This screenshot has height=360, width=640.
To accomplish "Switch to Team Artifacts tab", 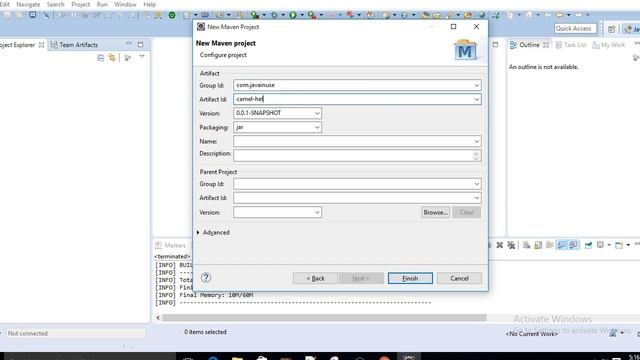I will 74,45.
